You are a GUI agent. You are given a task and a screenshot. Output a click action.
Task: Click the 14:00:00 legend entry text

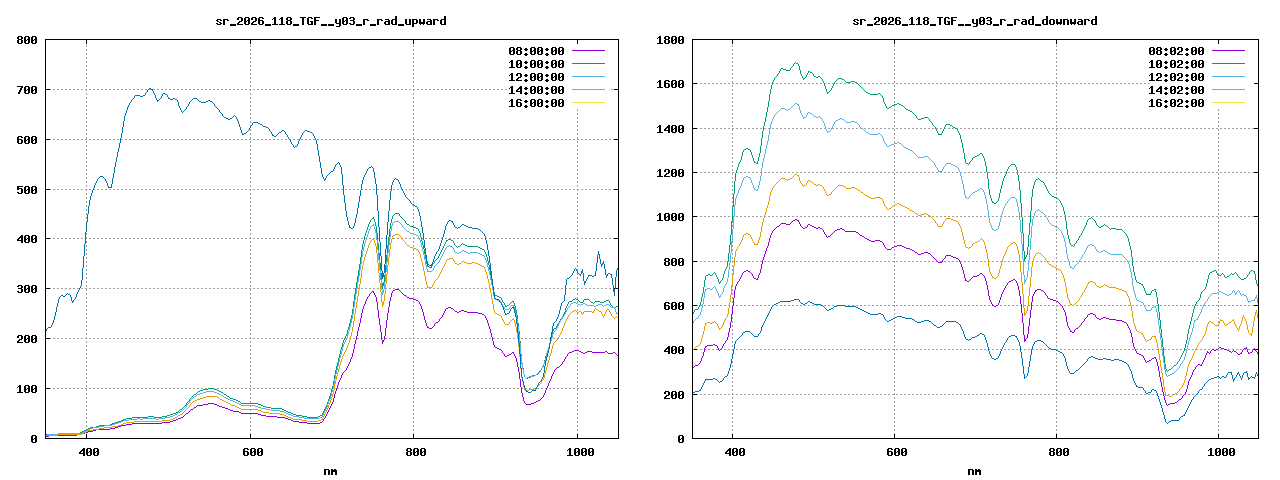coord(536,90)
